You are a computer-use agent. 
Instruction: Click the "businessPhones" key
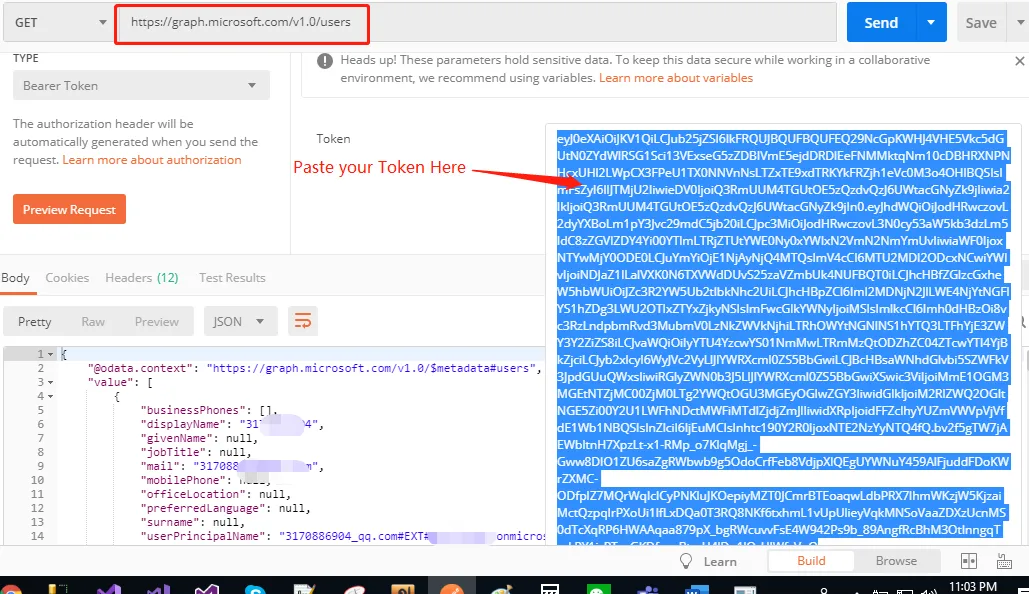pos(194,410)
